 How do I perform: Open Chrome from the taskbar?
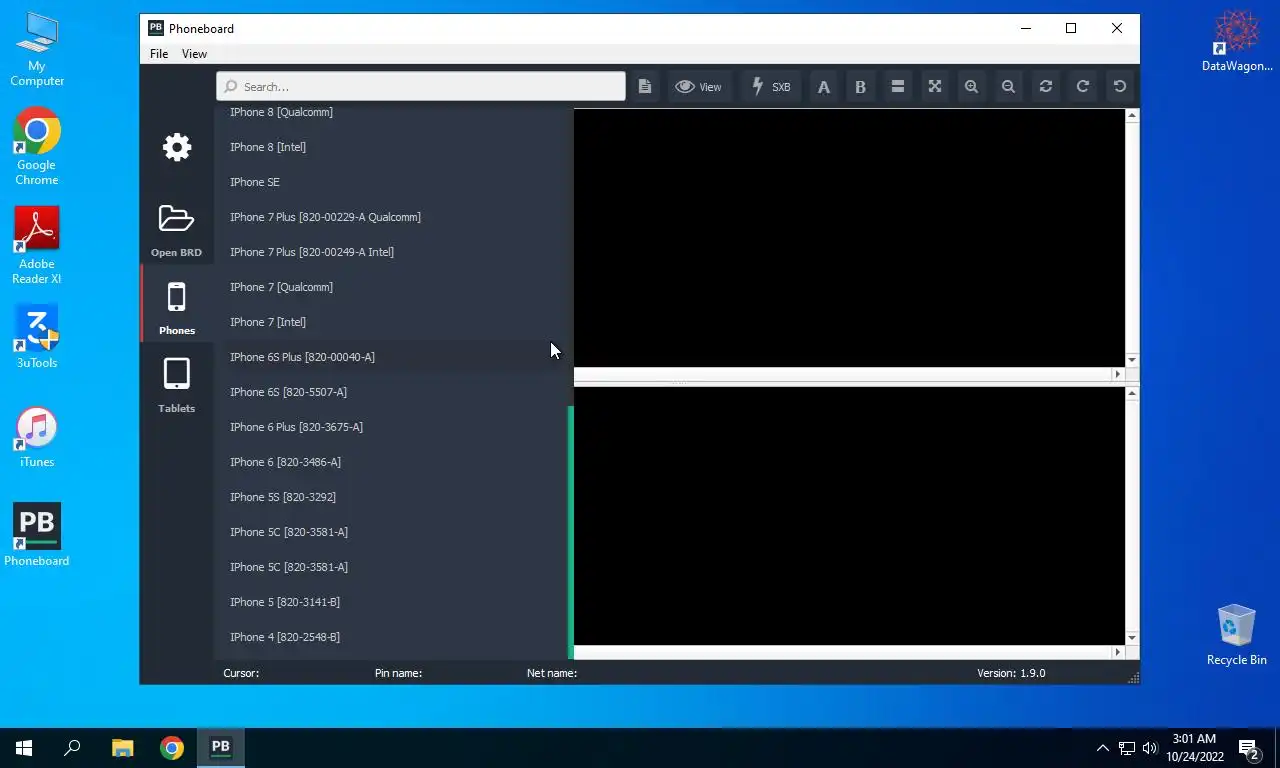coord(172,747)
